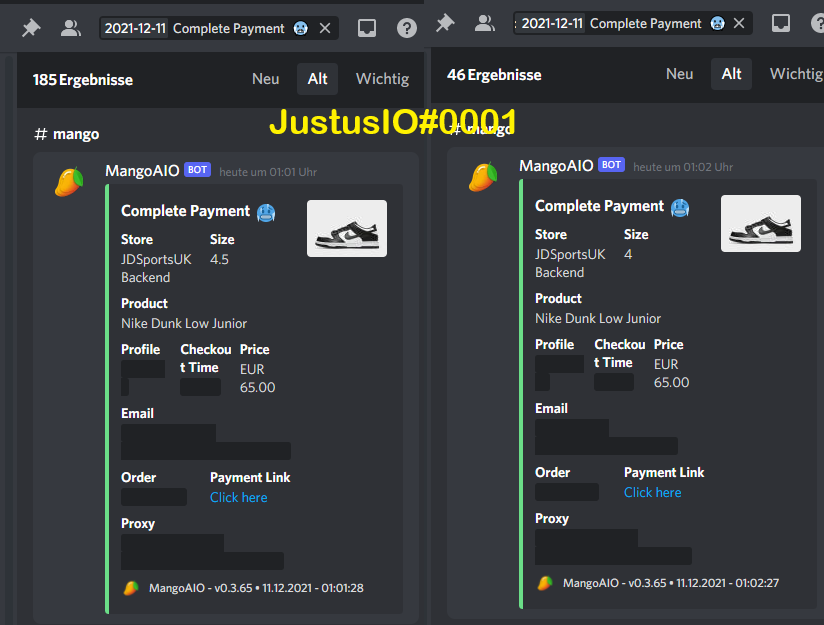Click timestamp heute um 01:02 Uhr
The image size is (824, 625).
point(683,167)
